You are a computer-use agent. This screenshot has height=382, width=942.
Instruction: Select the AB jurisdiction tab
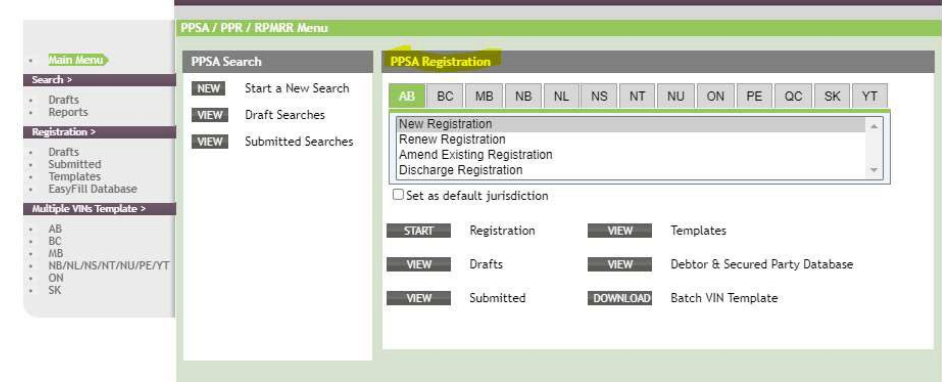(407, 96)
